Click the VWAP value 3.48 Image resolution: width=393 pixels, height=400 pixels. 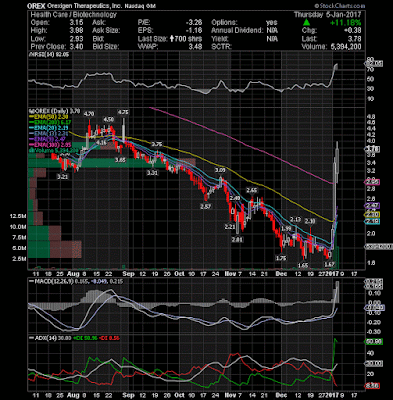coord(195,47)
